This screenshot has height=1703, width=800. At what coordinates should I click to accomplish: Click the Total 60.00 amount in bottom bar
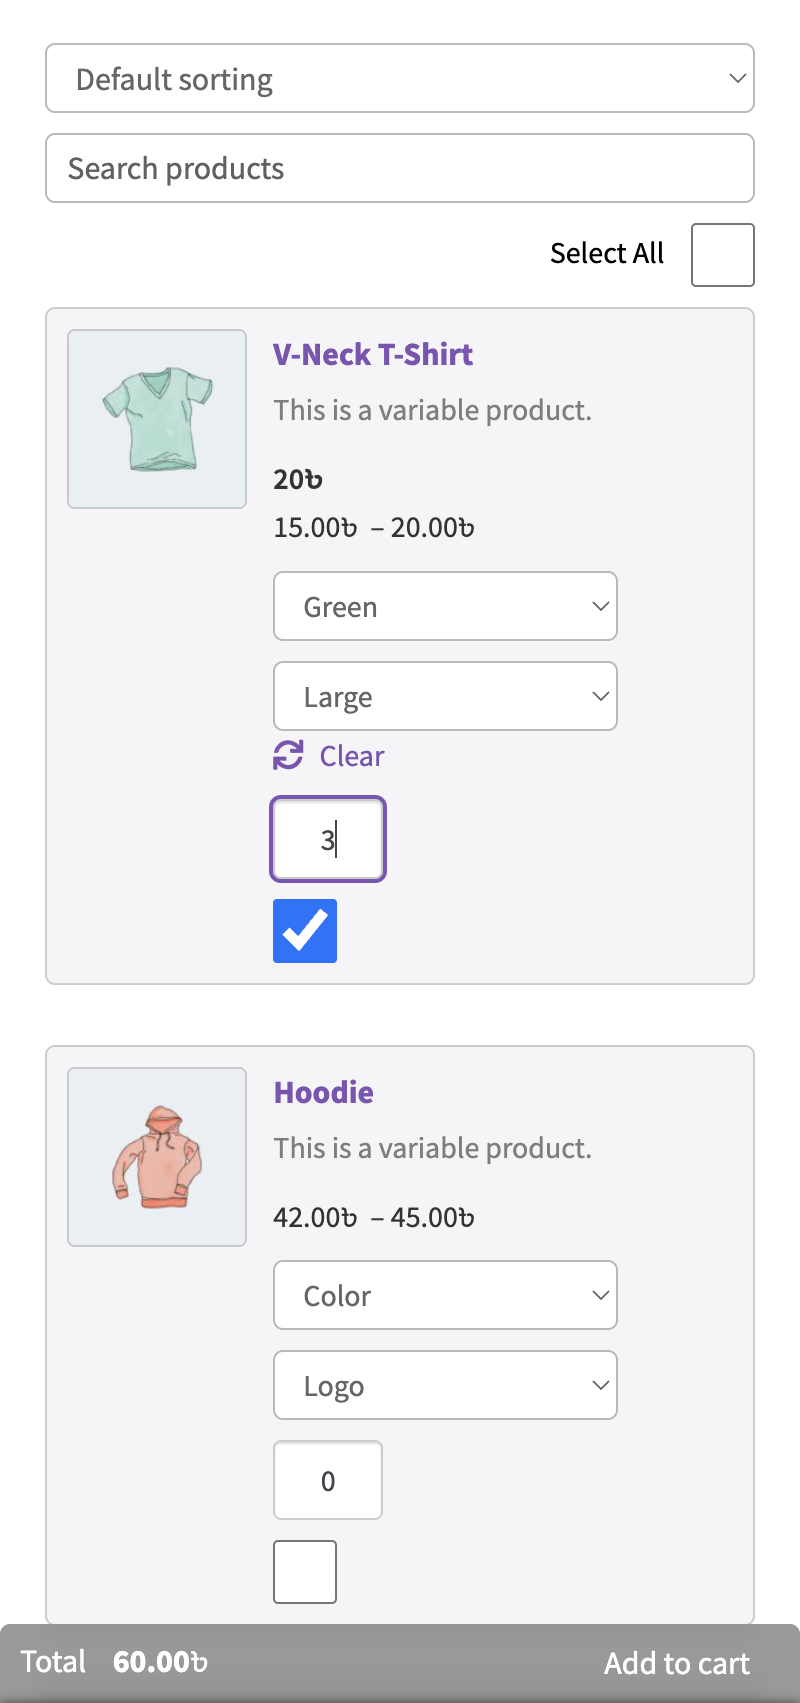click(160, 1662)
